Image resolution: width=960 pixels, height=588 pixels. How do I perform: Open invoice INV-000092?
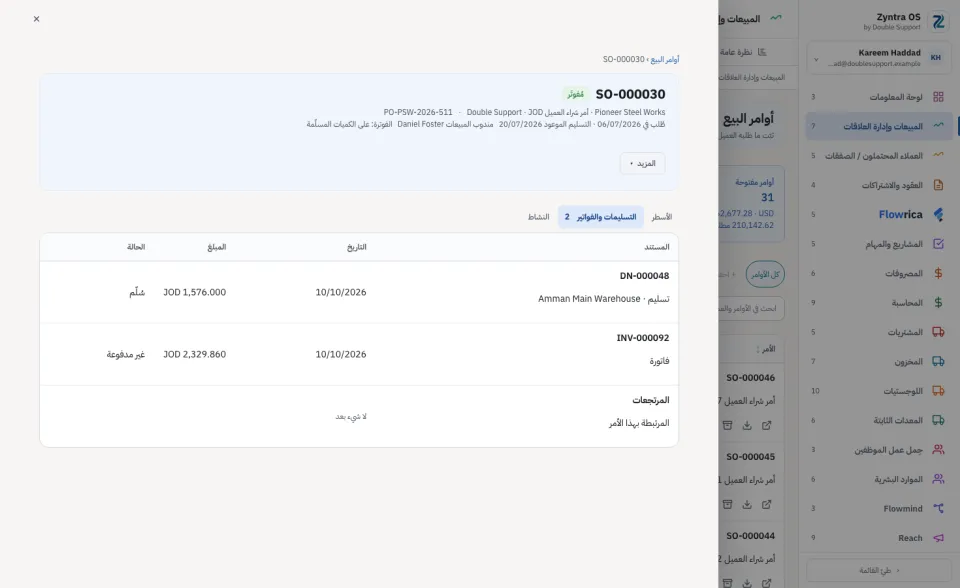pyautogui.click(x=643, y=337)
